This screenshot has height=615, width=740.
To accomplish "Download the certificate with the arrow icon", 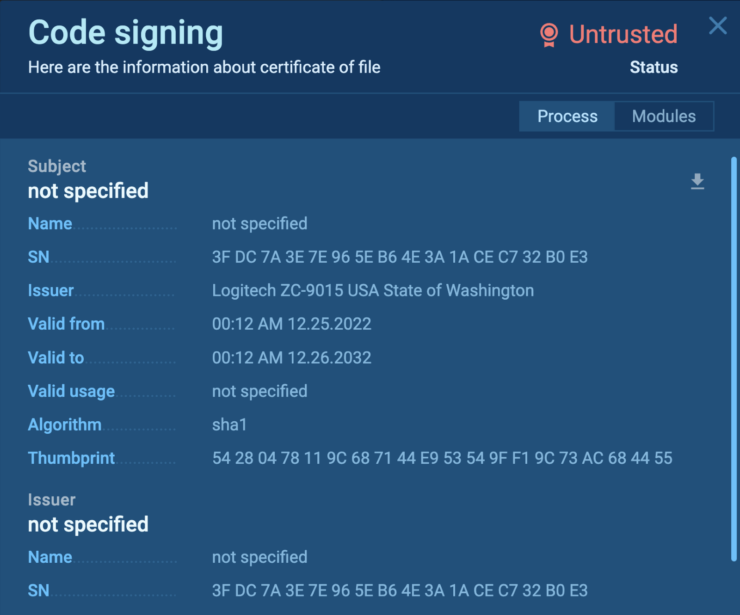I will coord(697,181).
